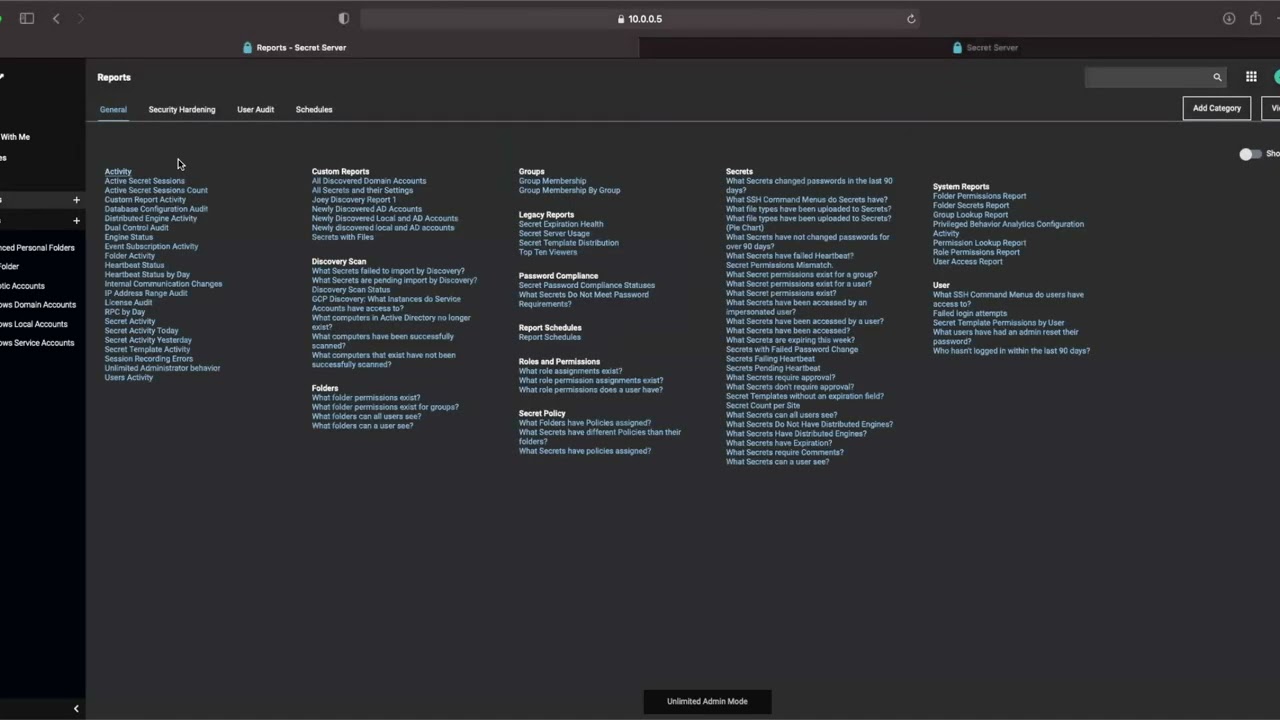Open the Database Configuration Audit report
1280x720 pixels.
[156, 209]
